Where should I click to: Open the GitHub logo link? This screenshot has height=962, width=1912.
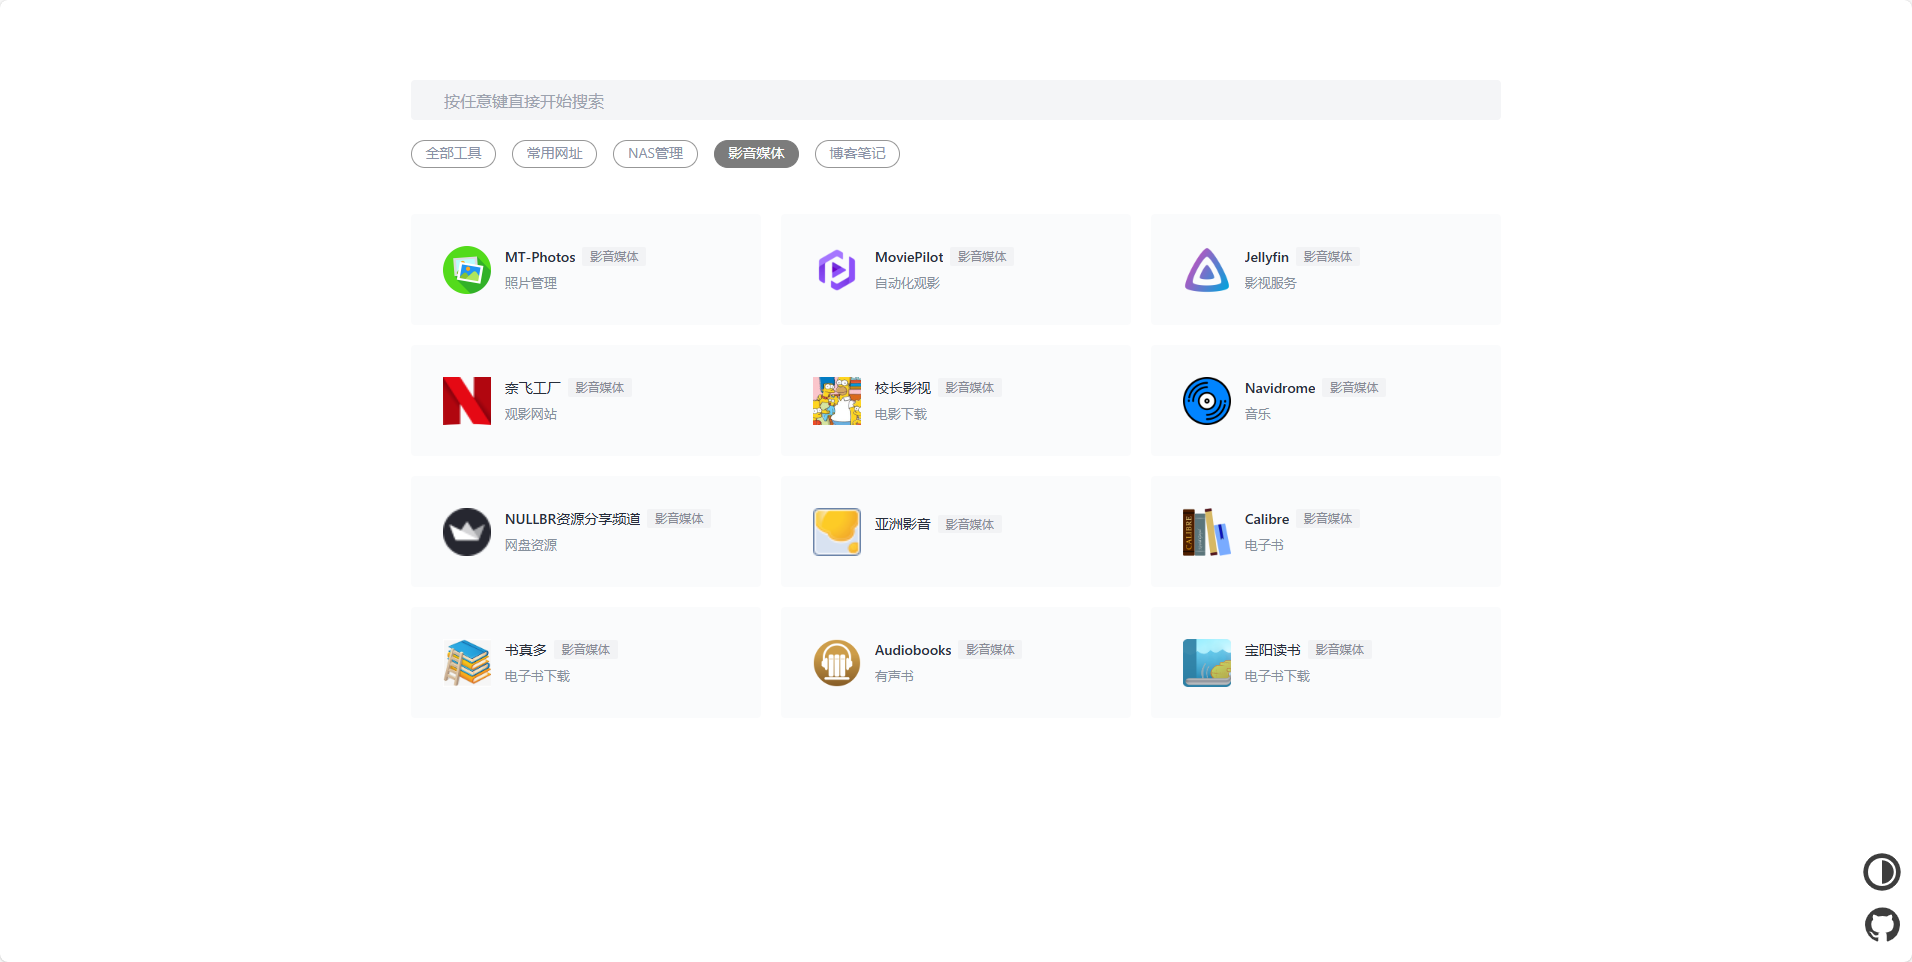(1882, 925)
